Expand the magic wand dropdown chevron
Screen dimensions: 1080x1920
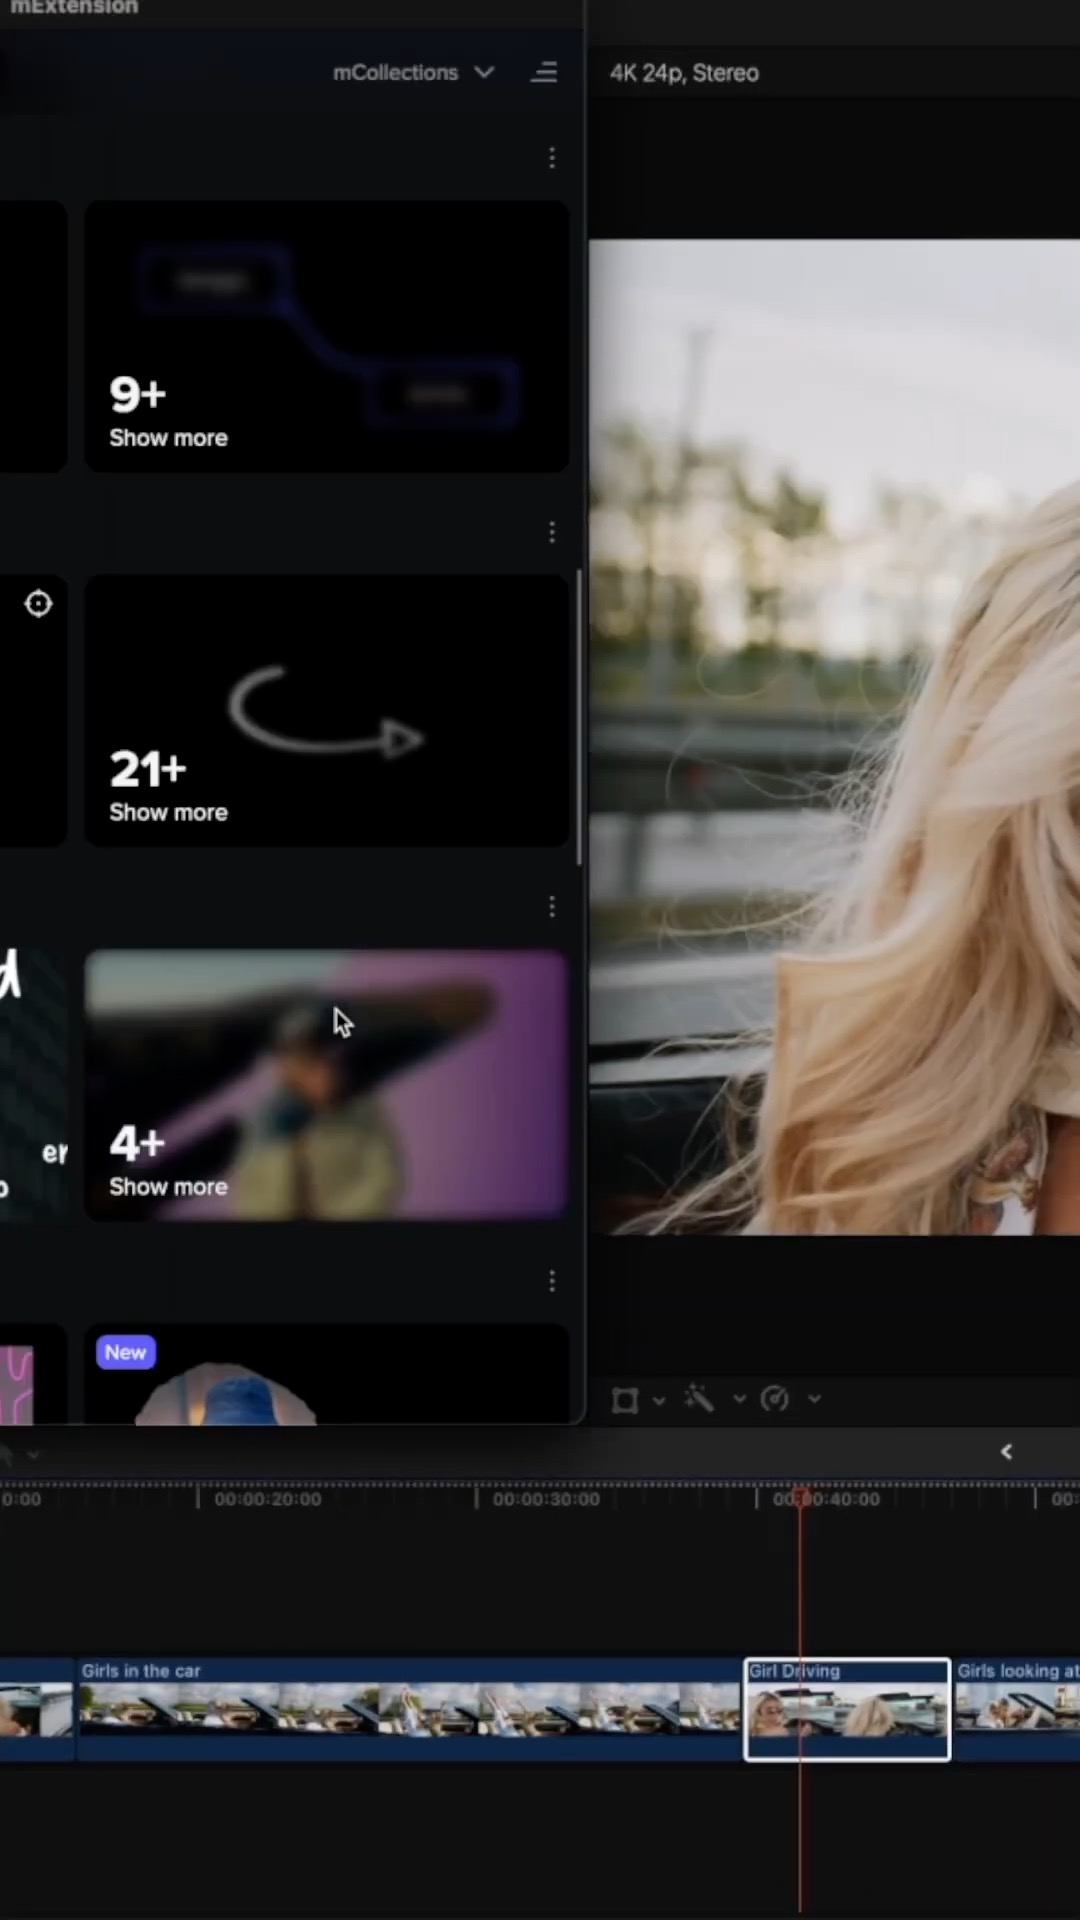point(740,1400)
